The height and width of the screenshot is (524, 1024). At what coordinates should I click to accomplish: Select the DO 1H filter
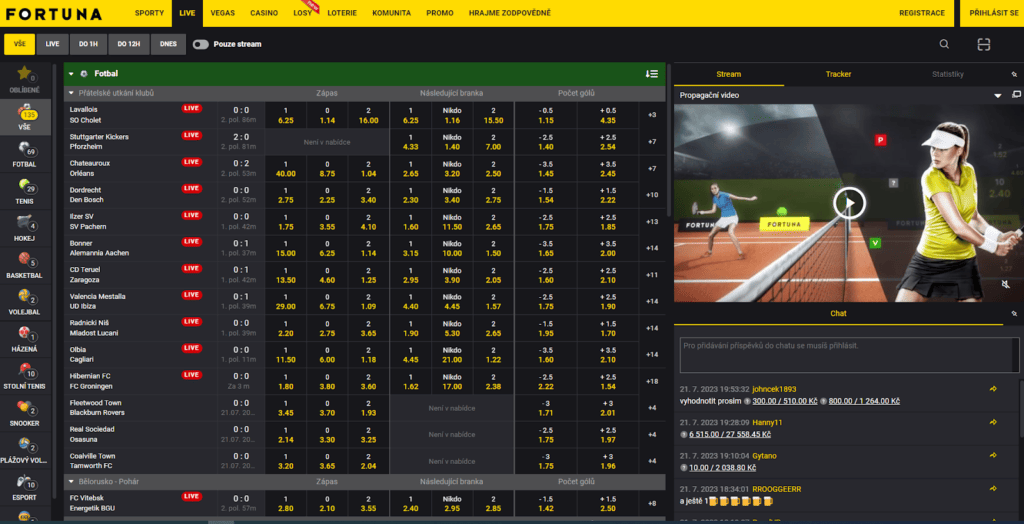click(x=88, y=44)
